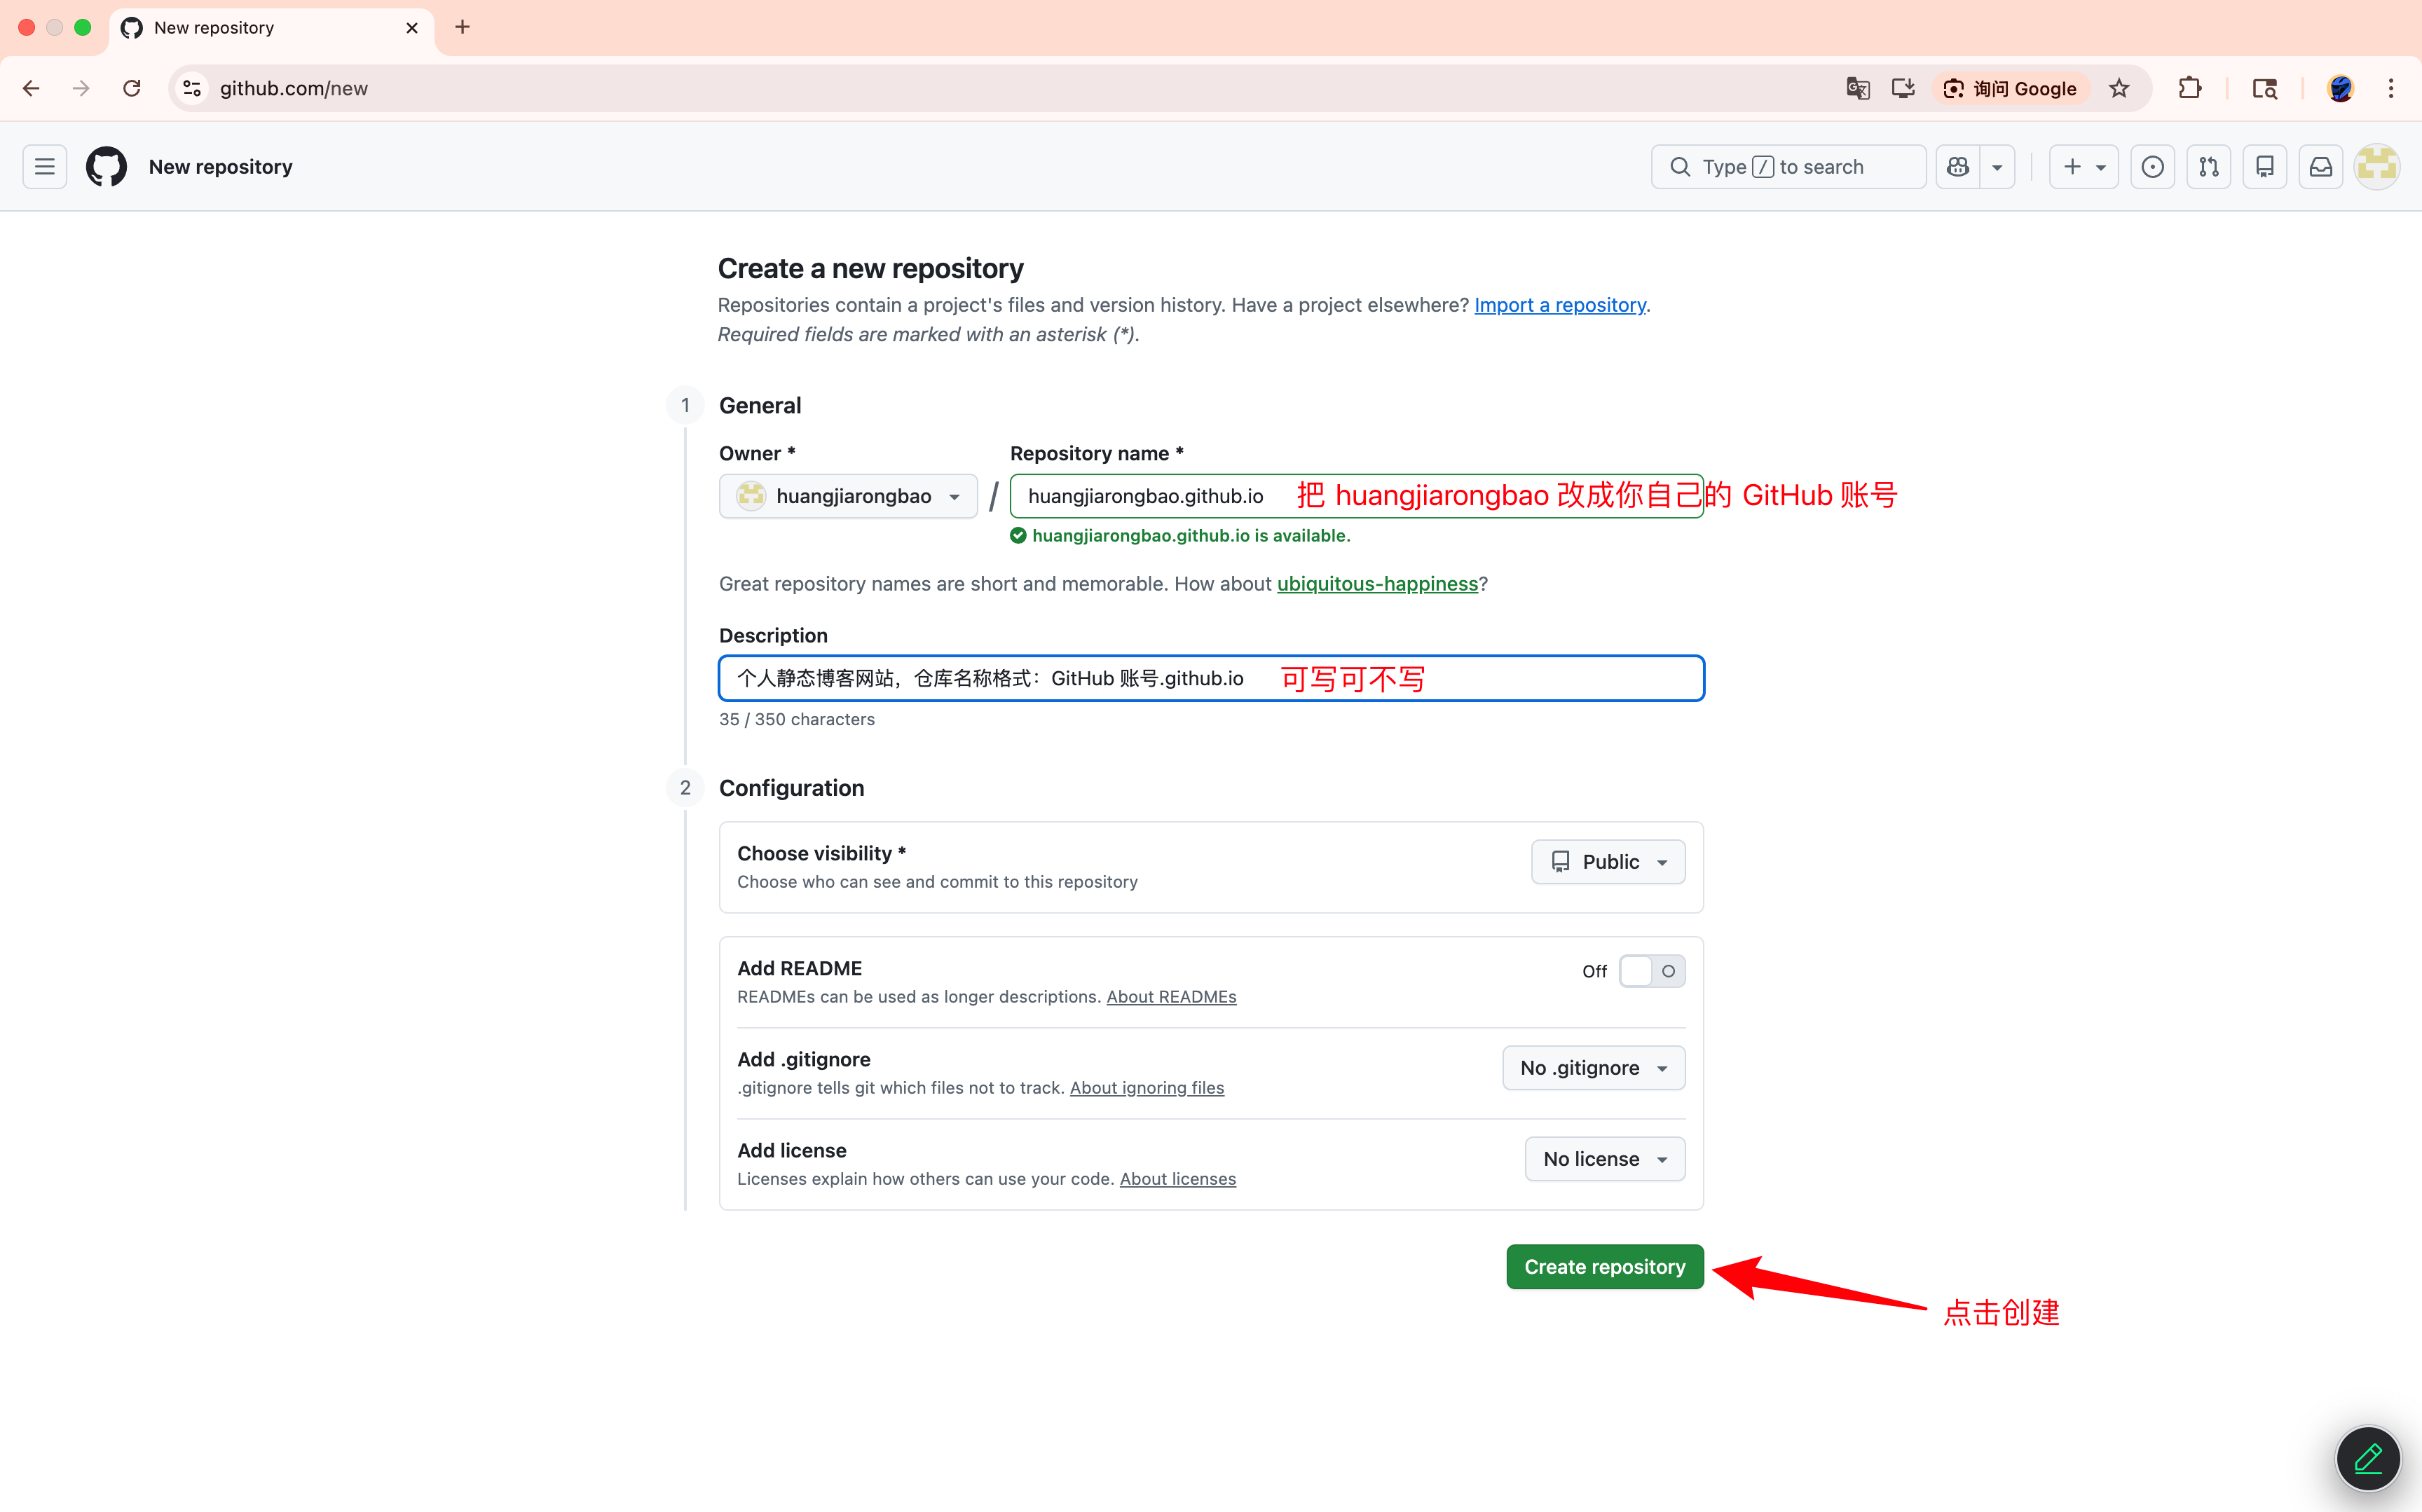
Task: Click the New repository header title
Action: 221,167
